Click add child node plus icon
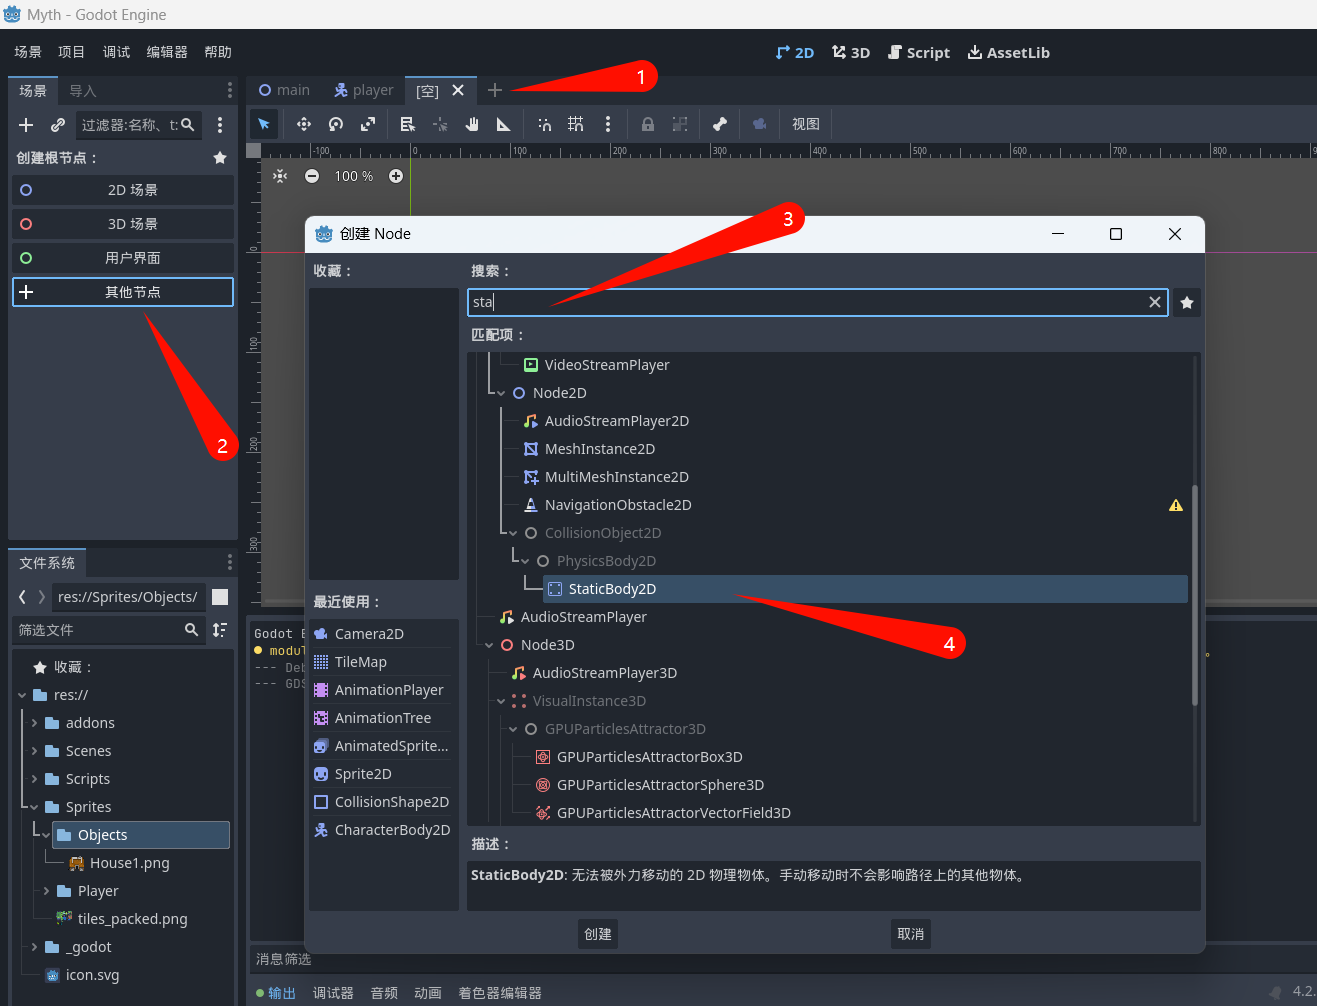1317x1006 pixels. pyautogui.click(x=27, y=125)
